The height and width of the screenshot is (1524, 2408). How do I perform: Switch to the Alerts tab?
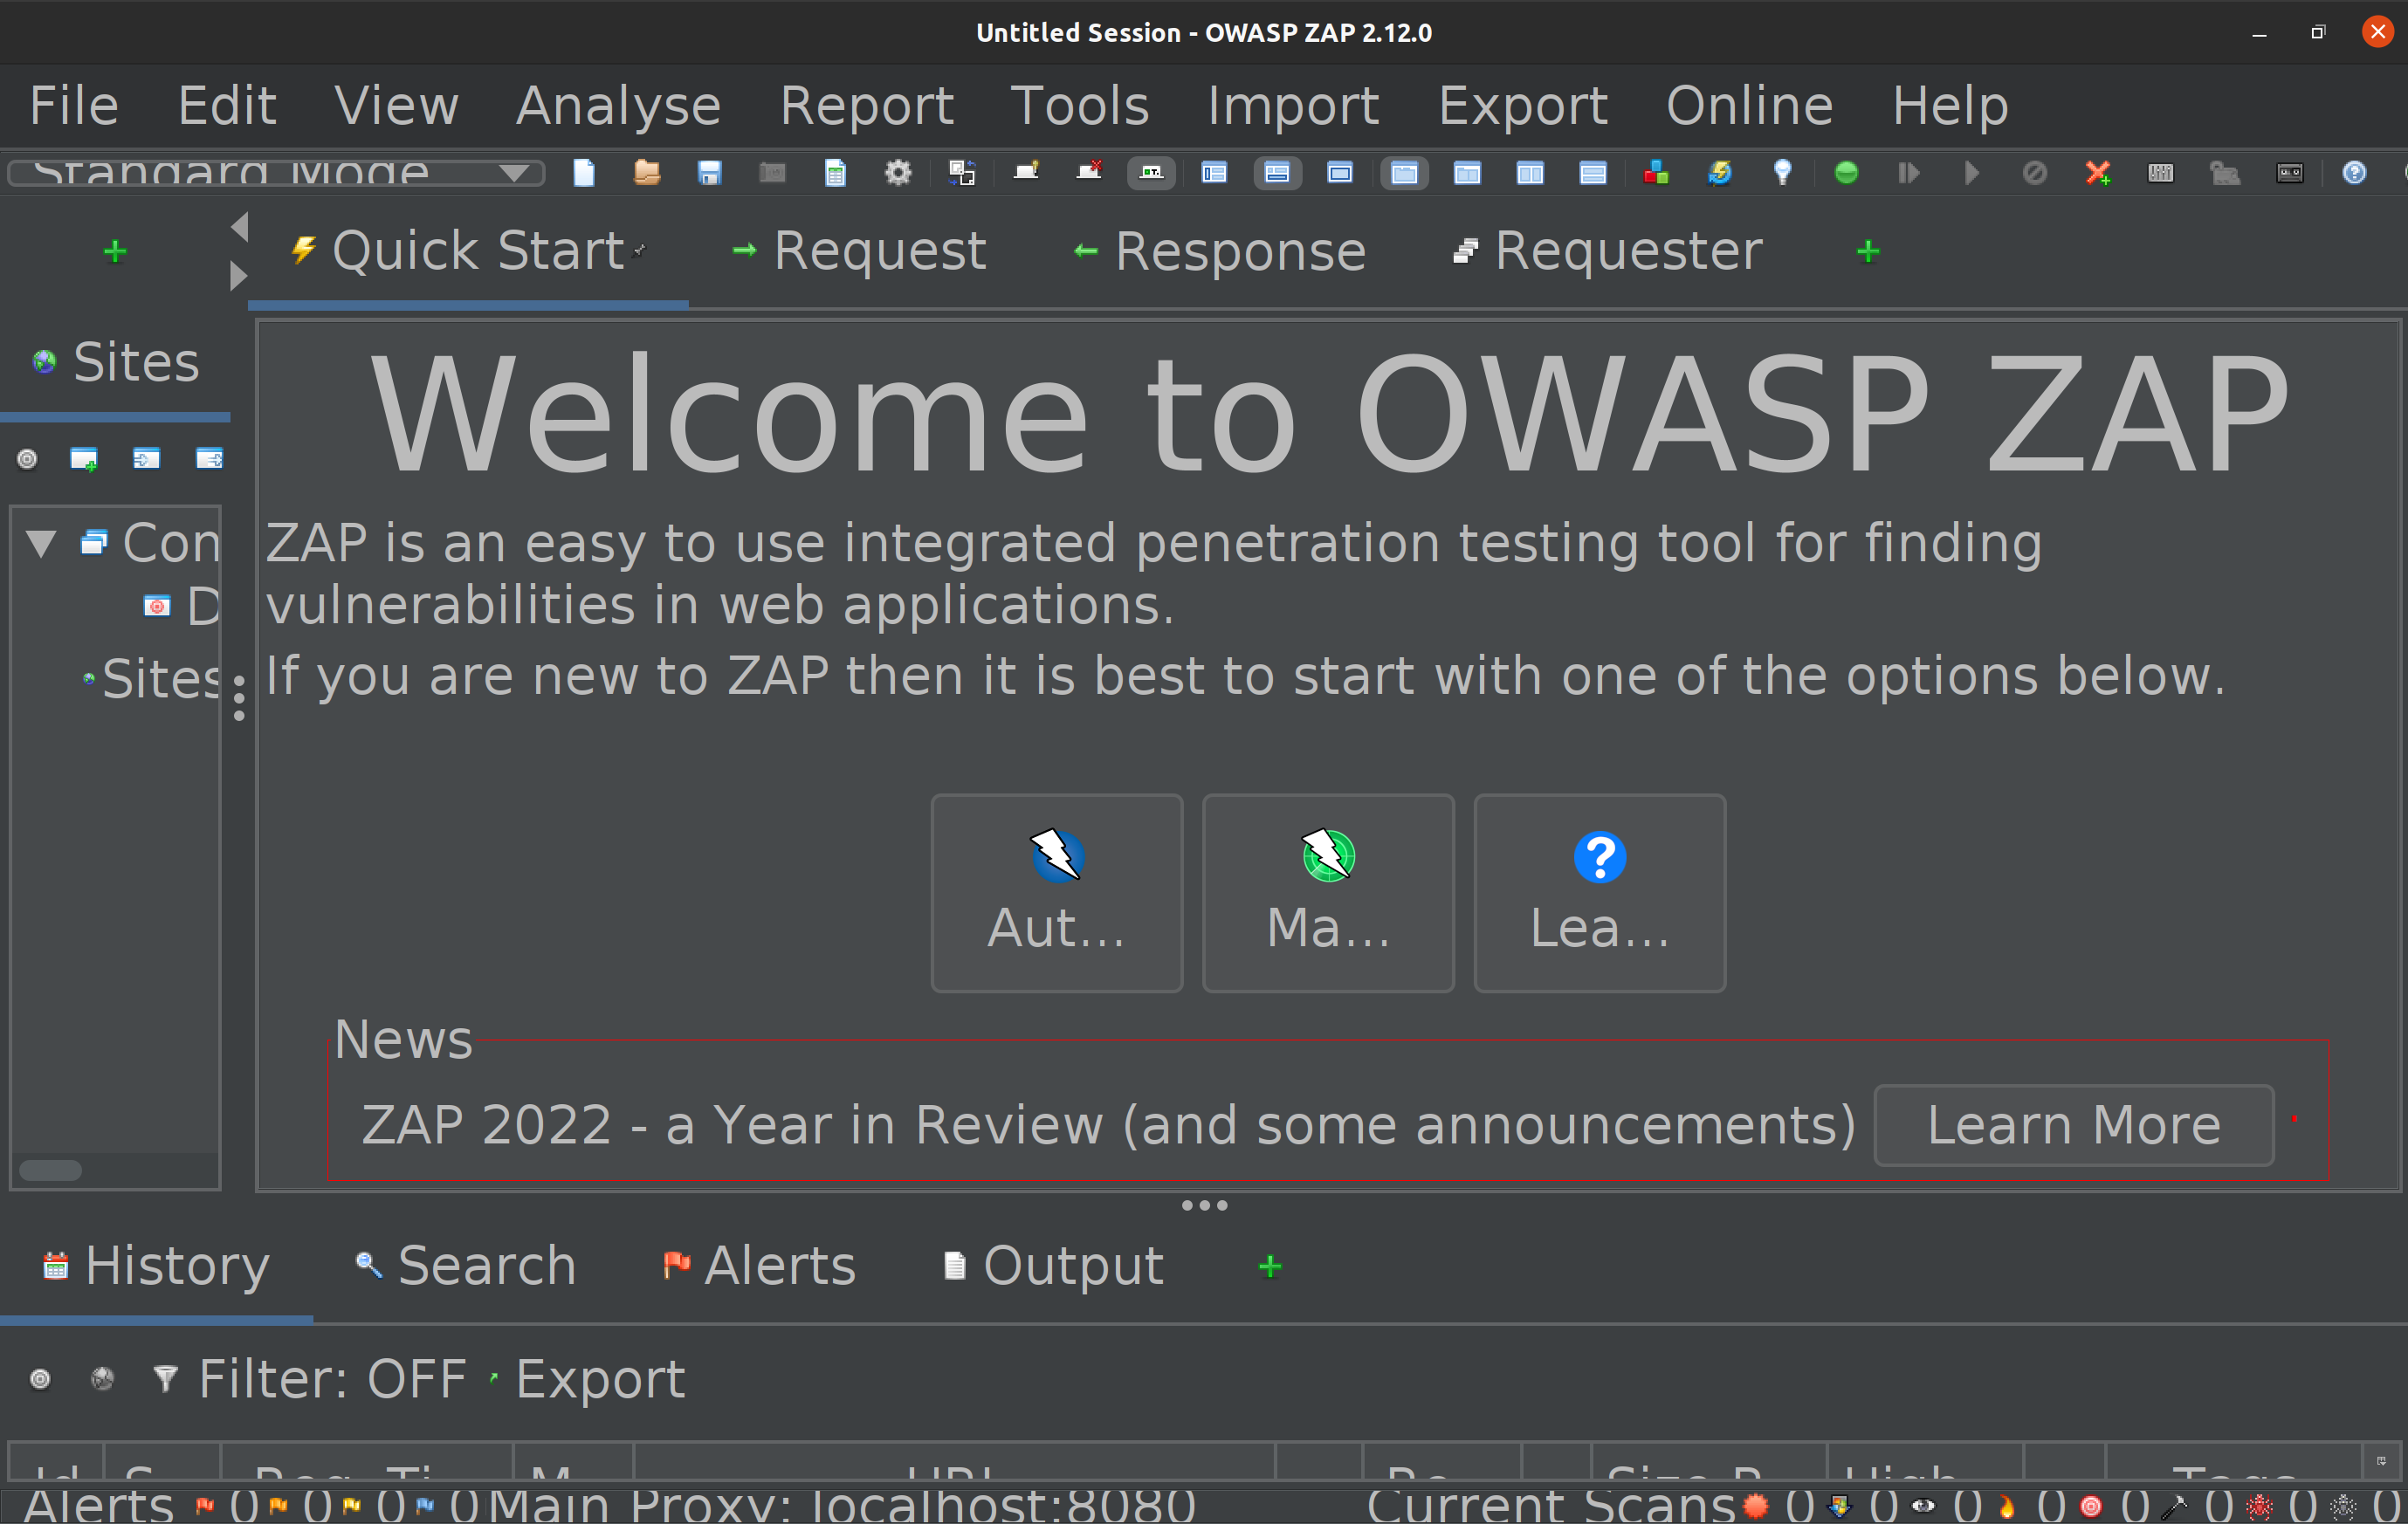pyautogui.click(x=760, y=1266)
